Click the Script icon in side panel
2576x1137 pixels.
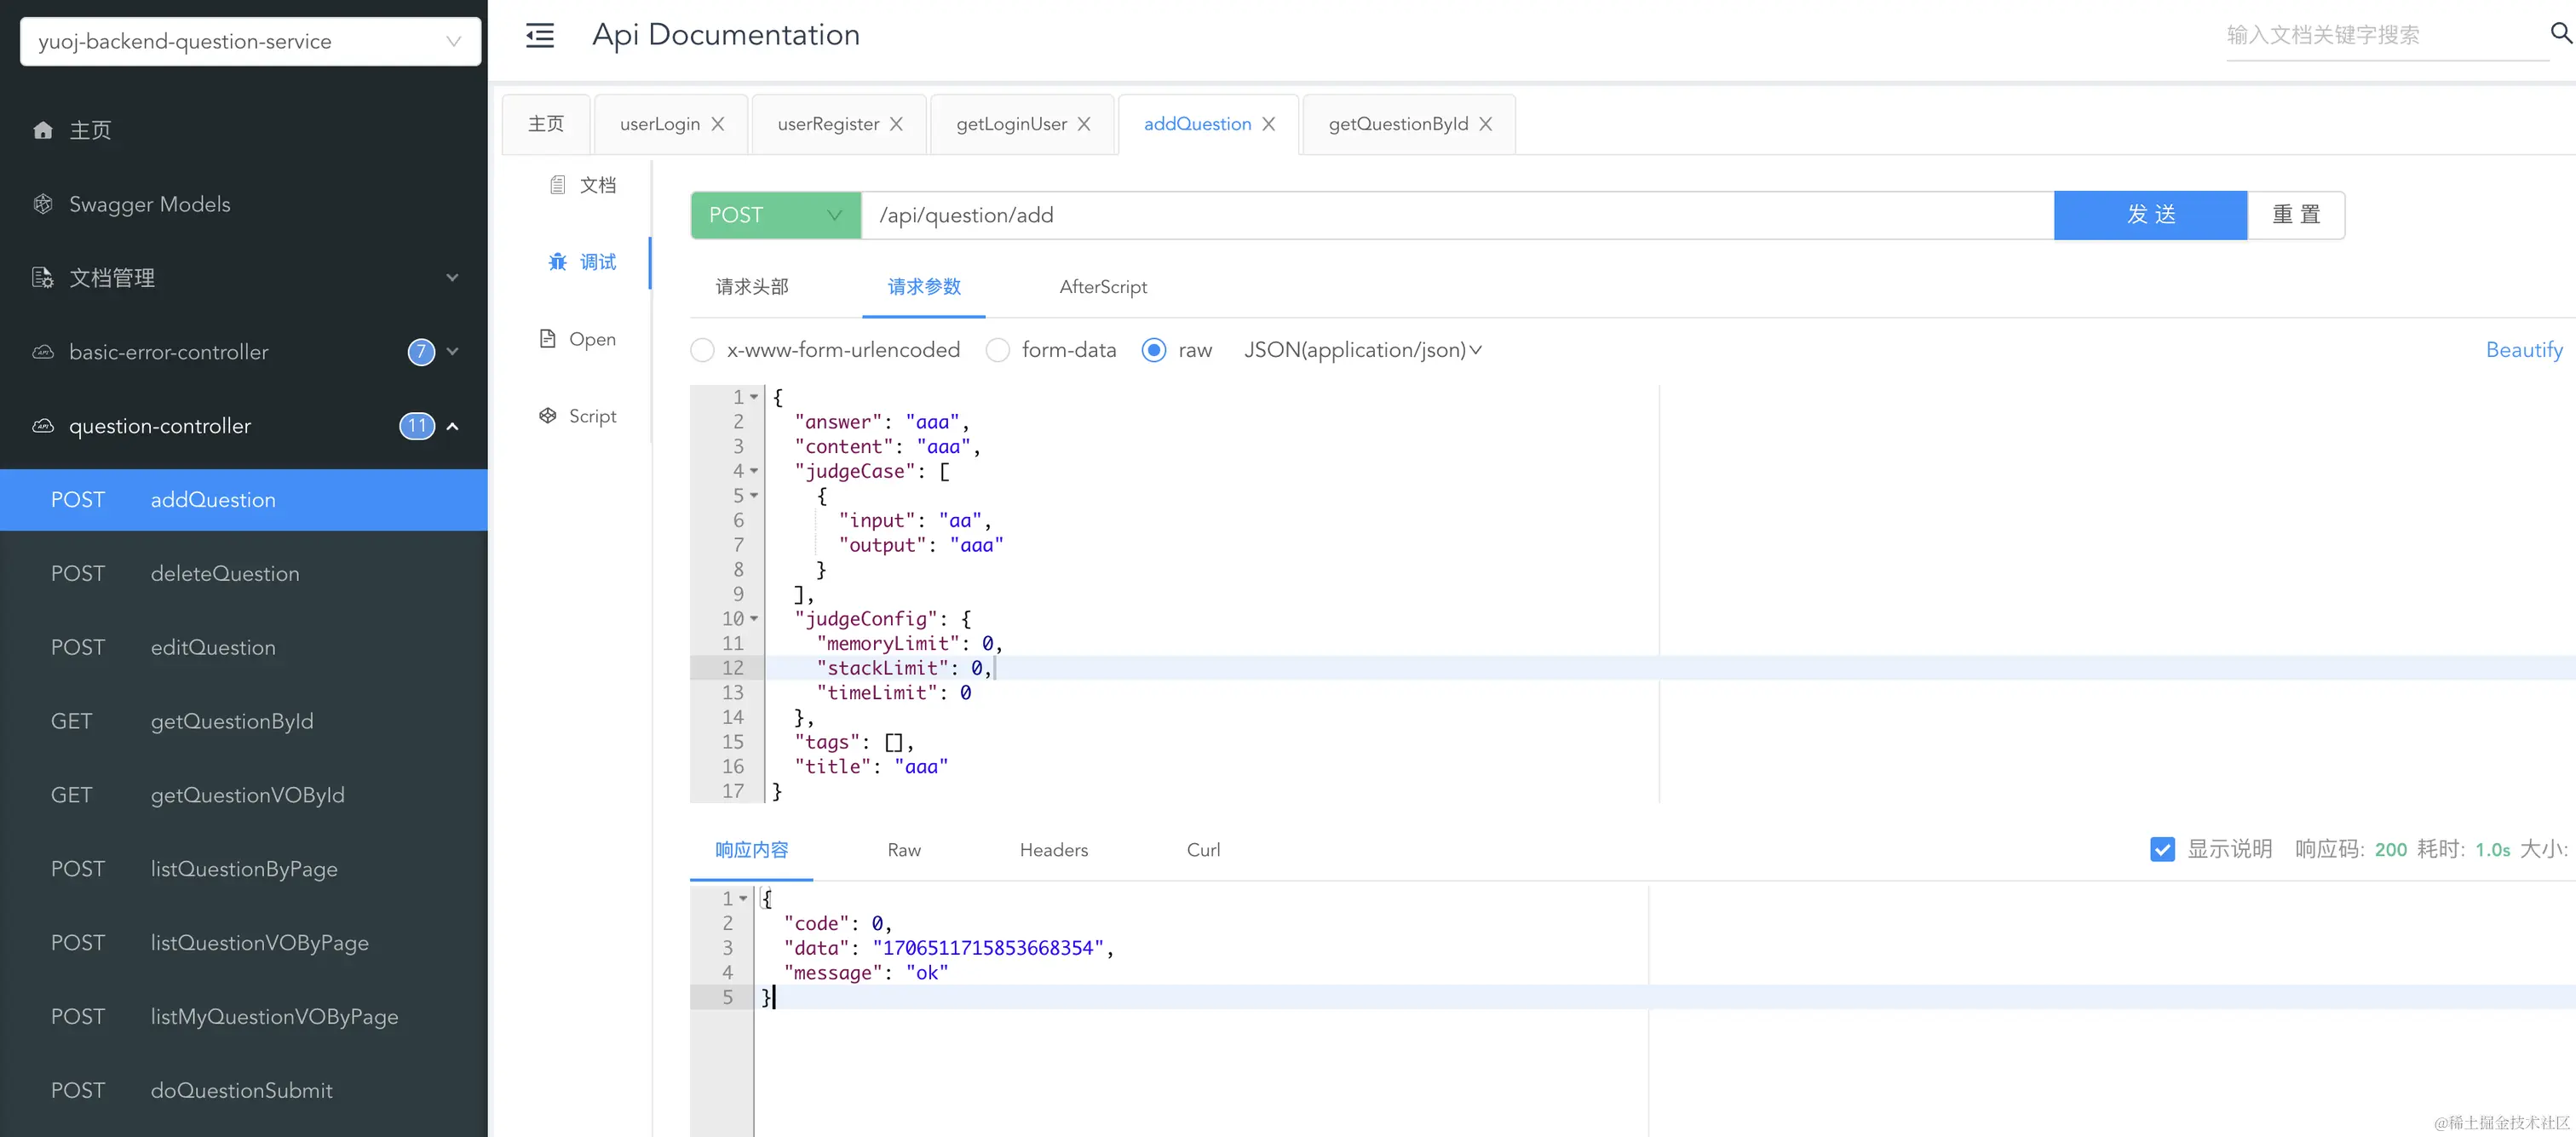pyautogui.click(x=548, y=416)
